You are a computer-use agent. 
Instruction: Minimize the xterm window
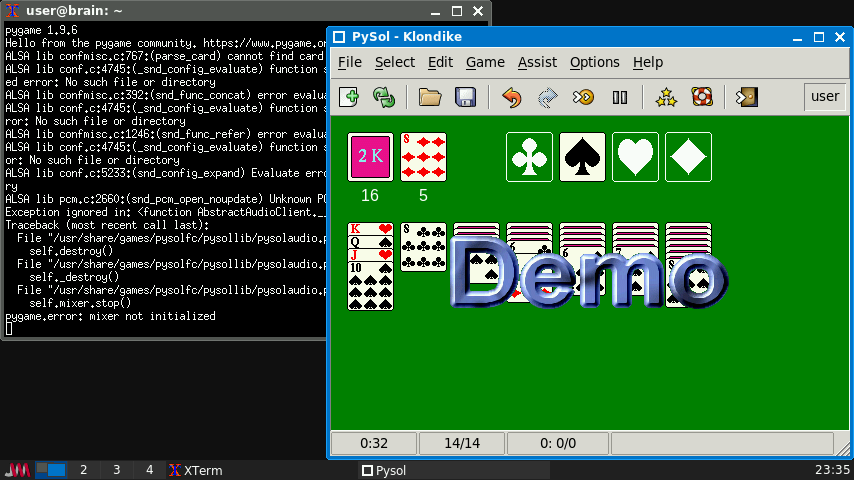click(x=435, y=11)
